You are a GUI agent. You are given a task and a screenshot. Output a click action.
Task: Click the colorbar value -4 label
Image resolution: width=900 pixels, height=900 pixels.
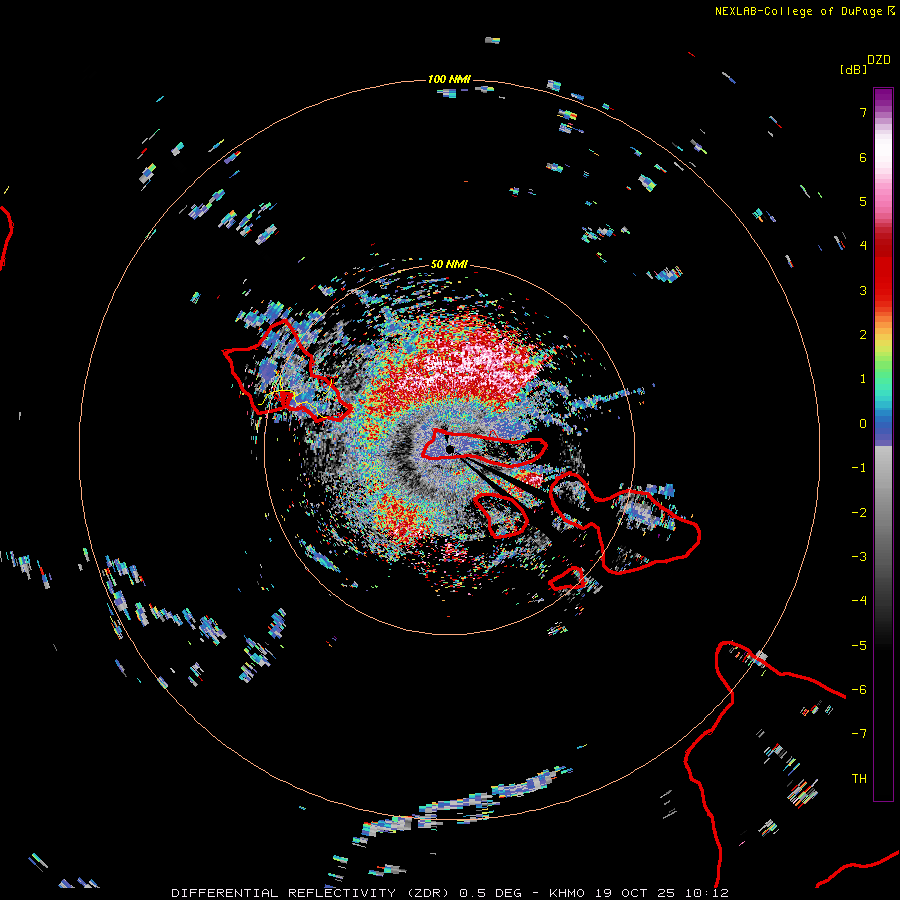(x=859, y=600)
